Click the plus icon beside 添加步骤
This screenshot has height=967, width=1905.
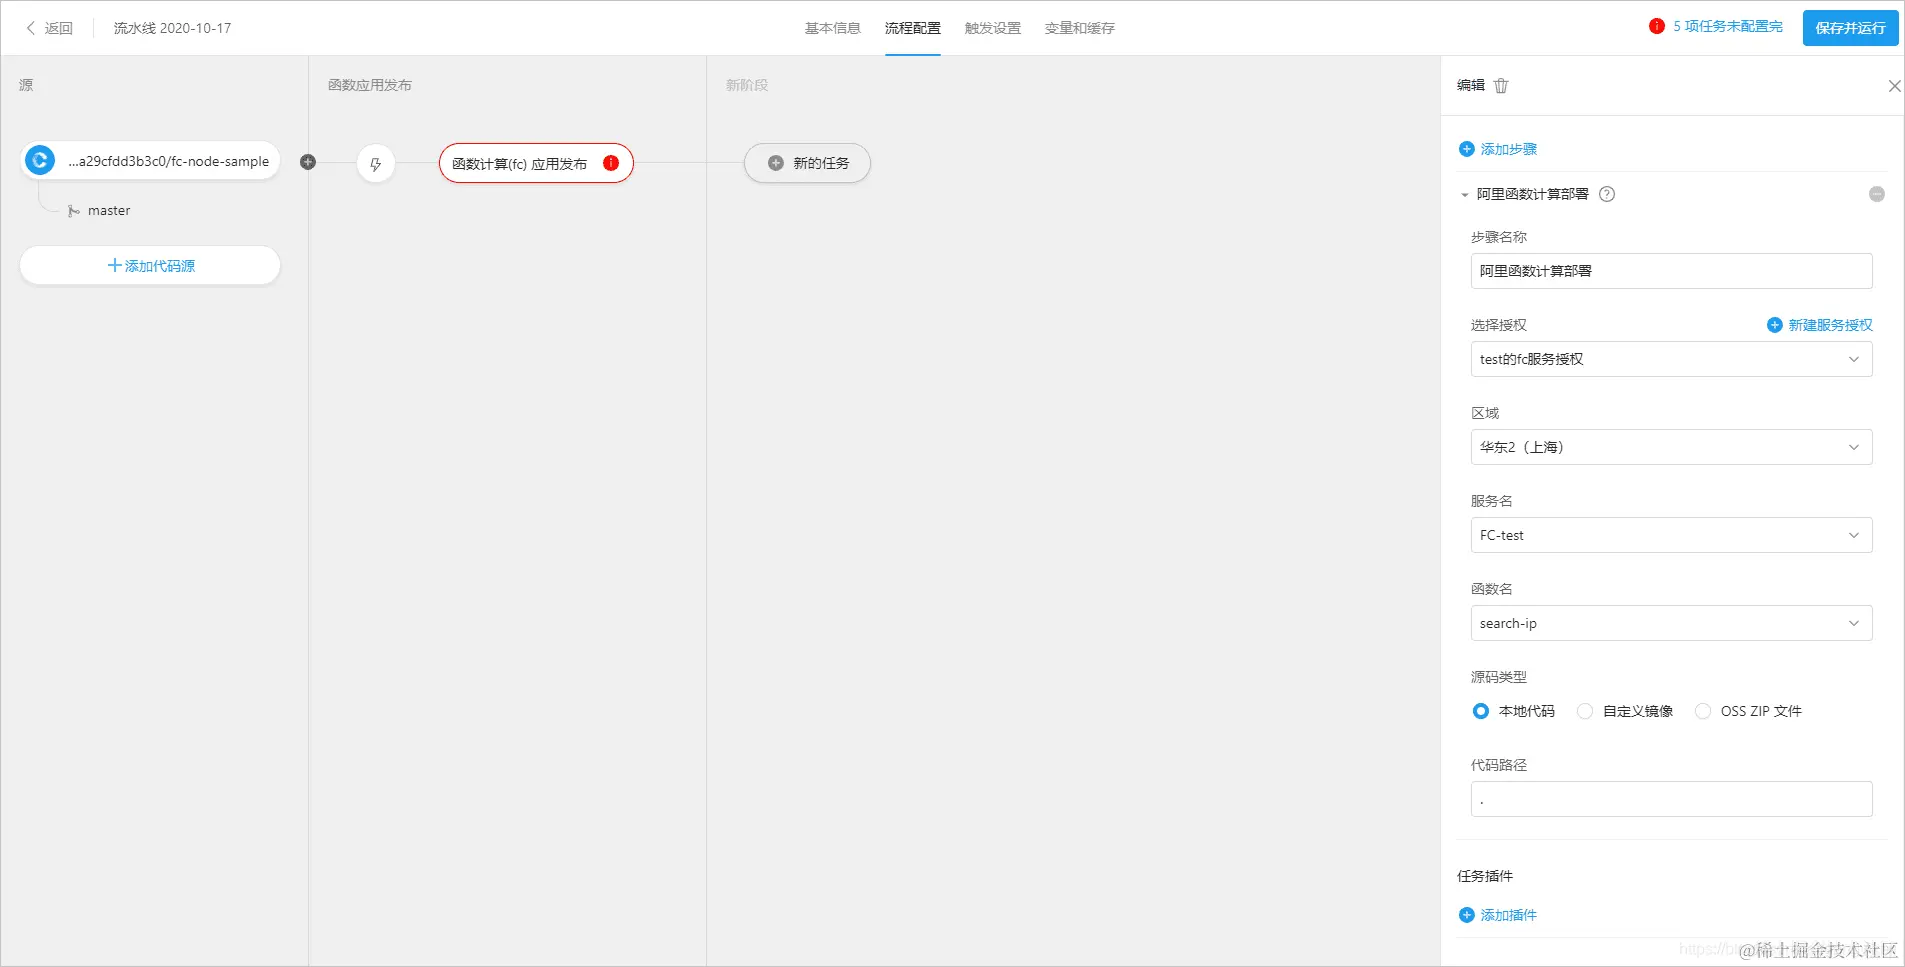click(1467, 149)
